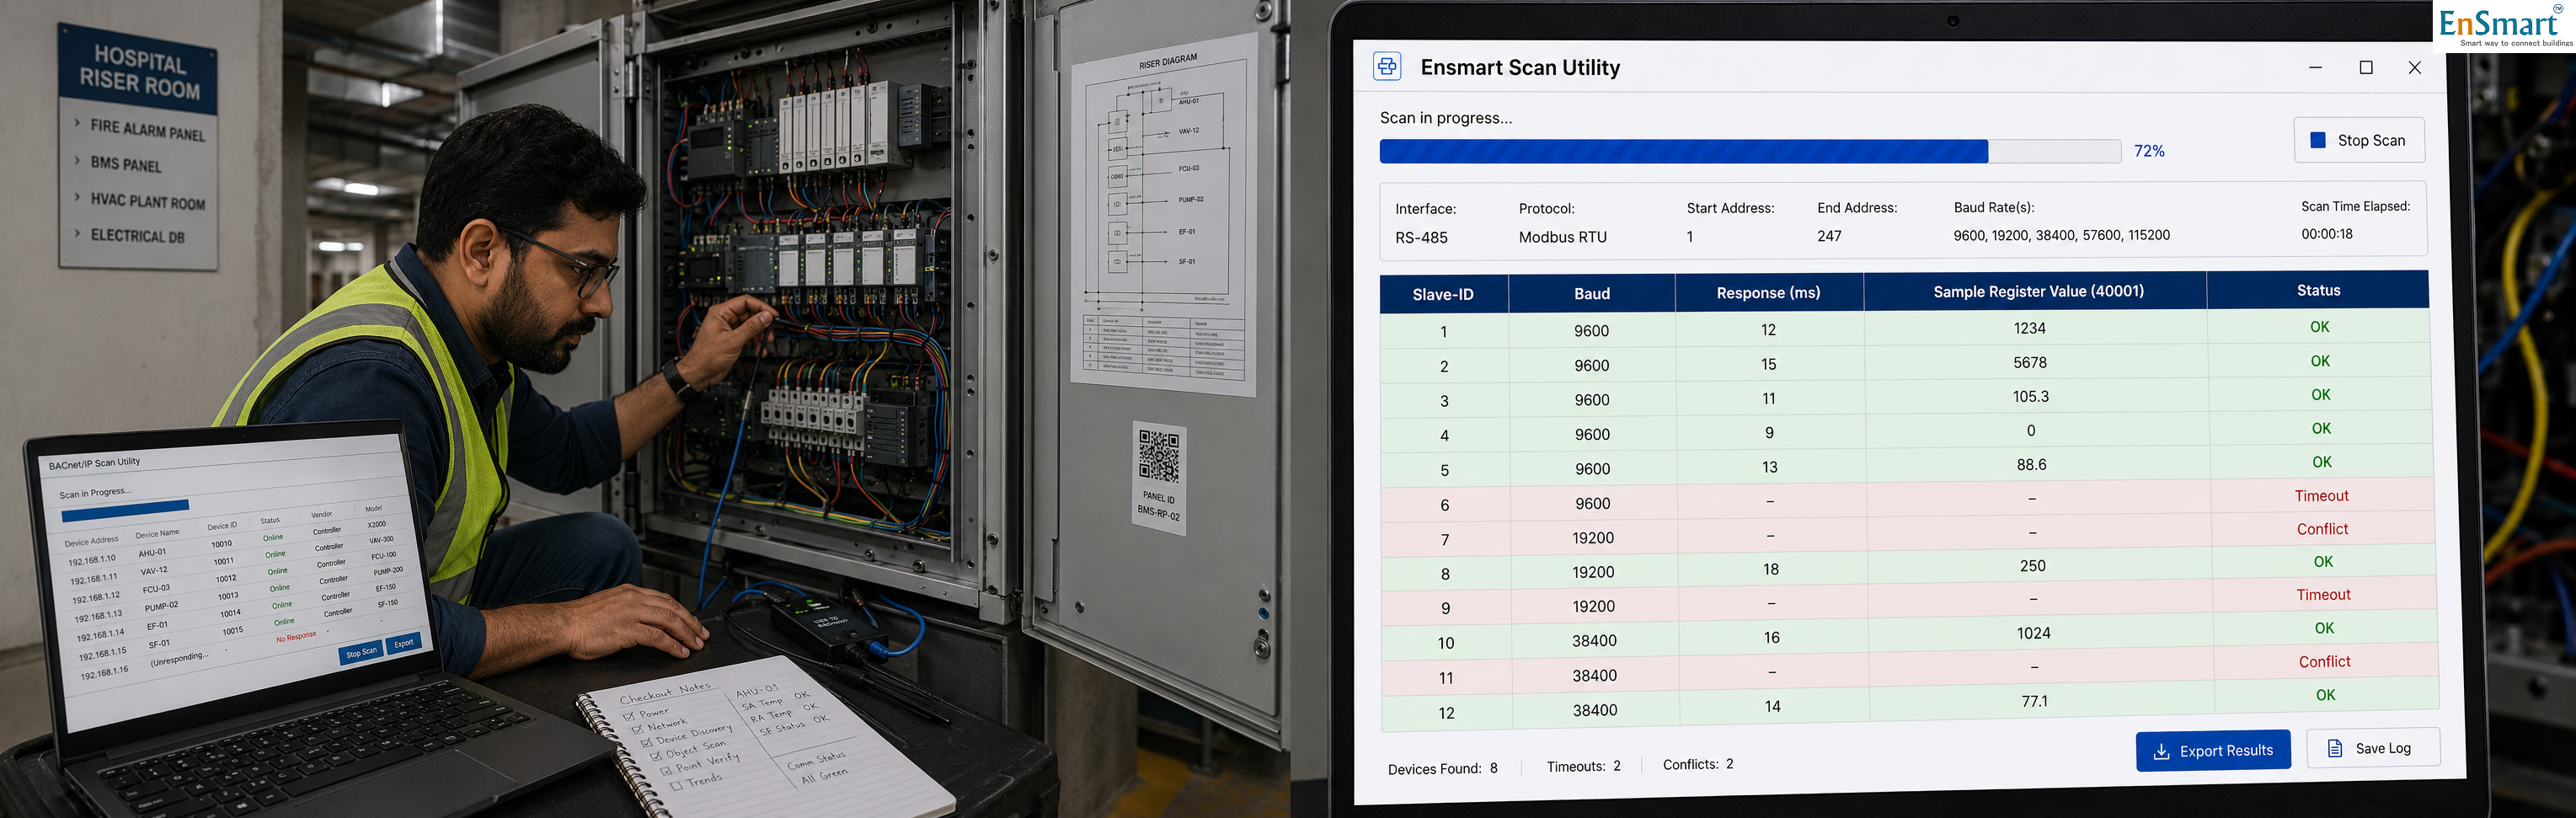Click the download icon on Export Results
Image resolution: width=2576 pixels, height=818 pixels.
click(x=2161, y=751)
